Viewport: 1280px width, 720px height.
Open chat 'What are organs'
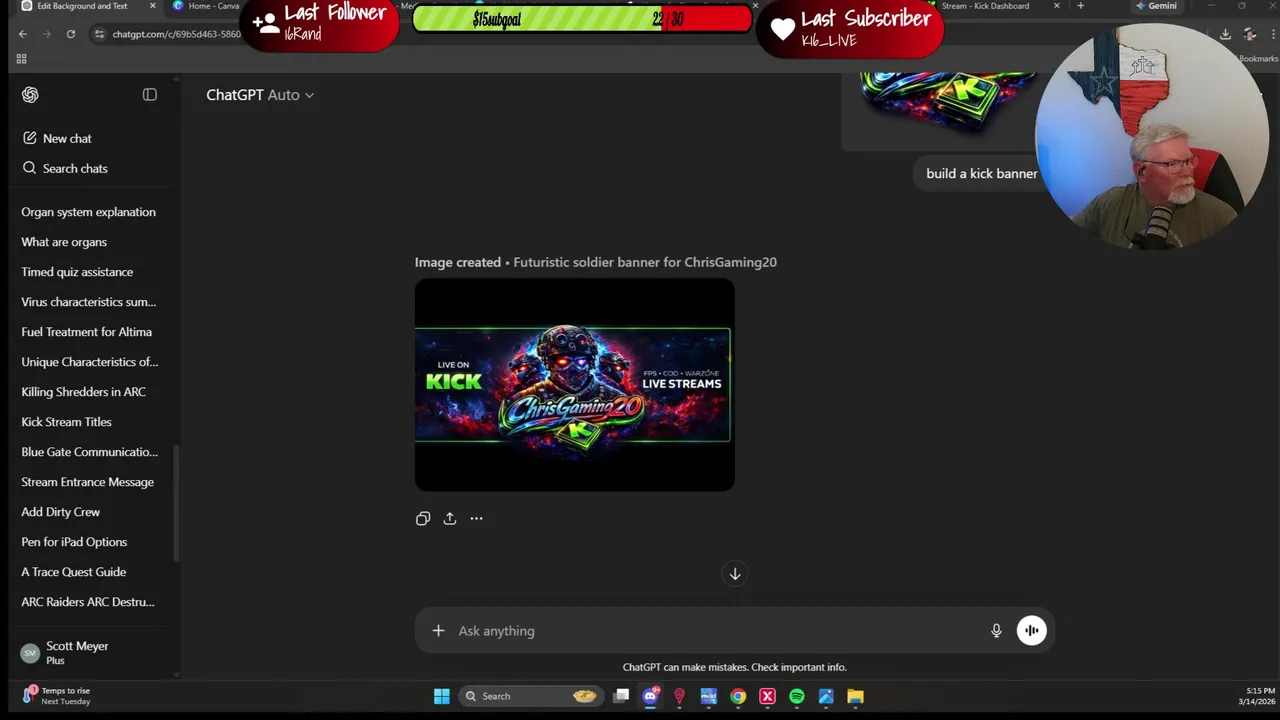64,242
